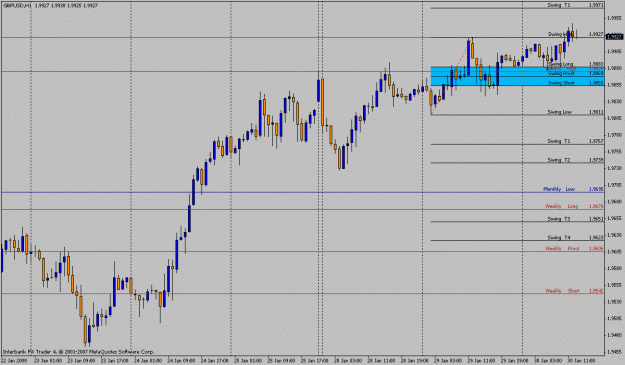The image size is (625, 365).
Task: Click the Swing T2 level label
Action: 559,160
